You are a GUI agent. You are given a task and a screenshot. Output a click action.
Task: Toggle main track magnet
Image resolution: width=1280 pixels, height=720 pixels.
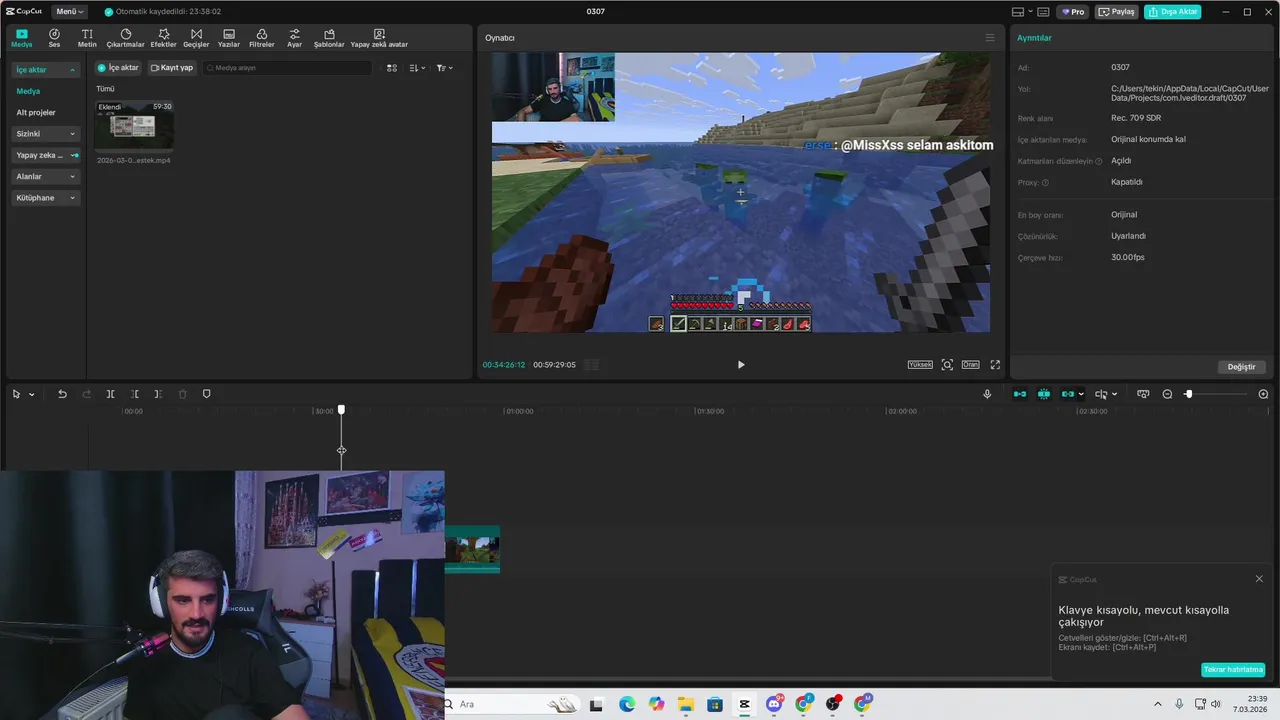pos(1020,394)
